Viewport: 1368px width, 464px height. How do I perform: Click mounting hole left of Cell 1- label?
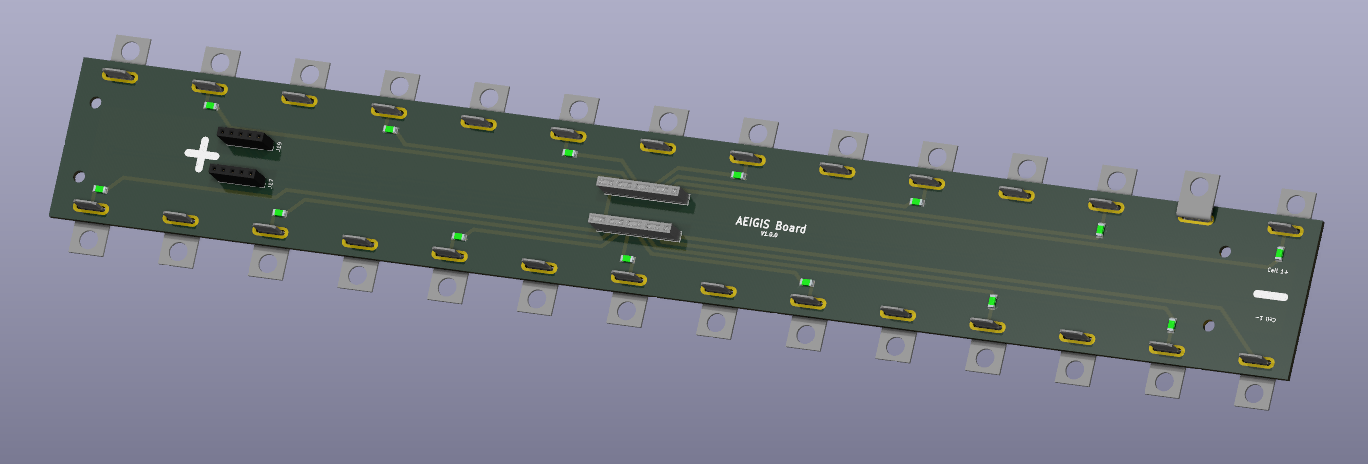coord(1210,325)
